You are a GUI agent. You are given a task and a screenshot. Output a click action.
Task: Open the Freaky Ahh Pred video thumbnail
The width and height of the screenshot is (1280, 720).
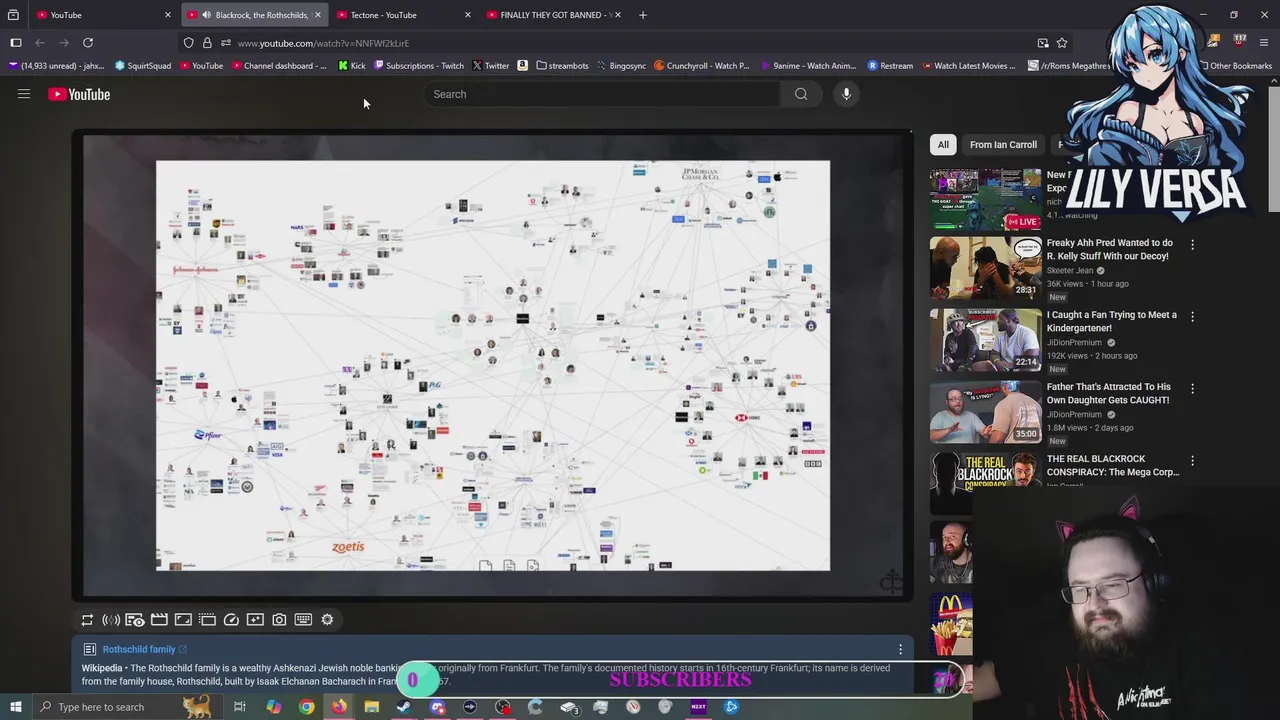[985, 268]
